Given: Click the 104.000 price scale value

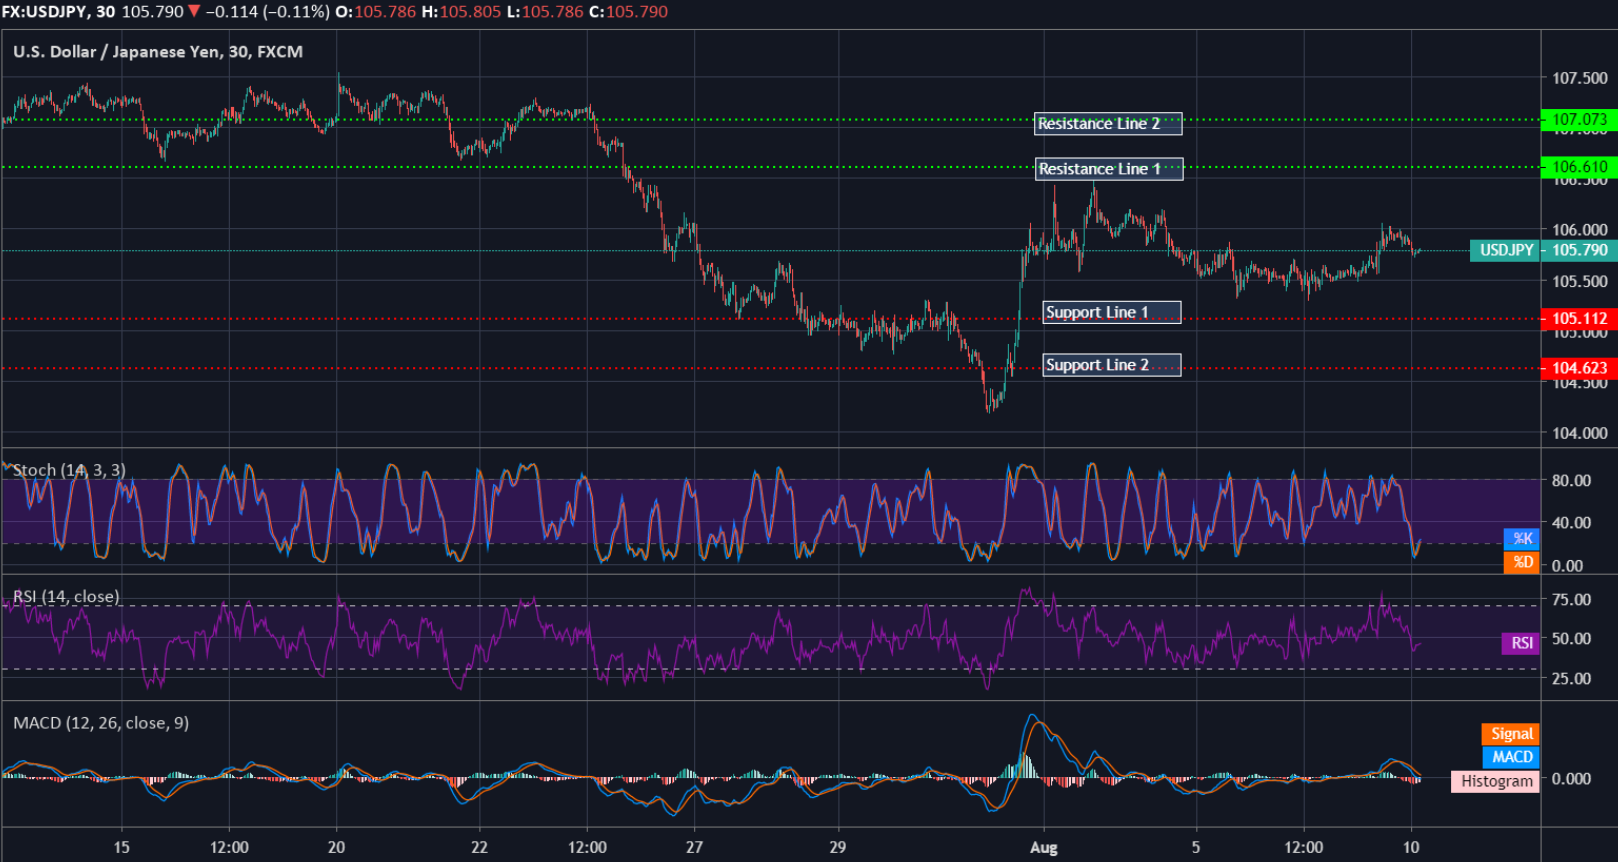Looking at the screenshot, I should click(1579, 434).
